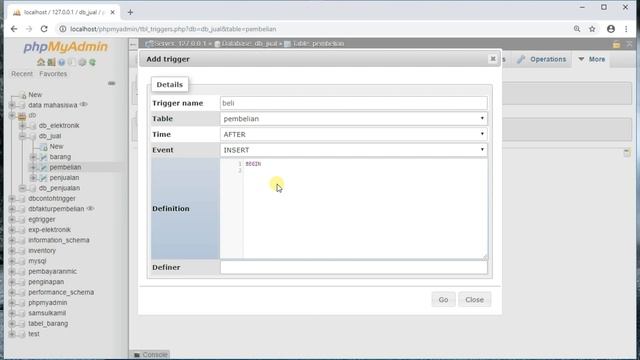Reload the page with browser refresh button
Screen dimensions: 640x360
(44, 29)
